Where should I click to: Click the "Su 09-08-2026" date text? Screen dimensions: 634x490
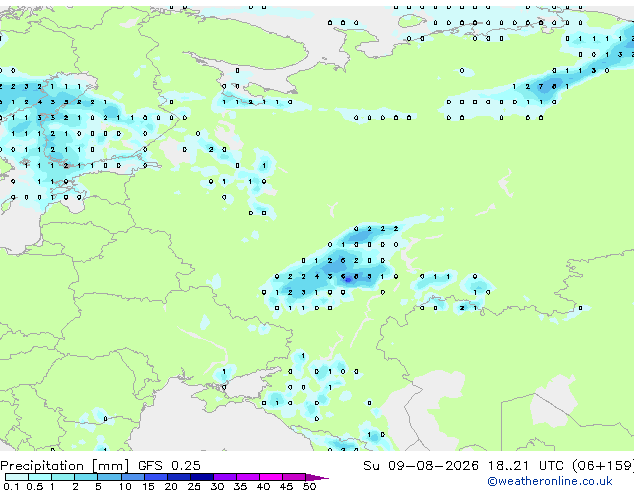point(421,465)
